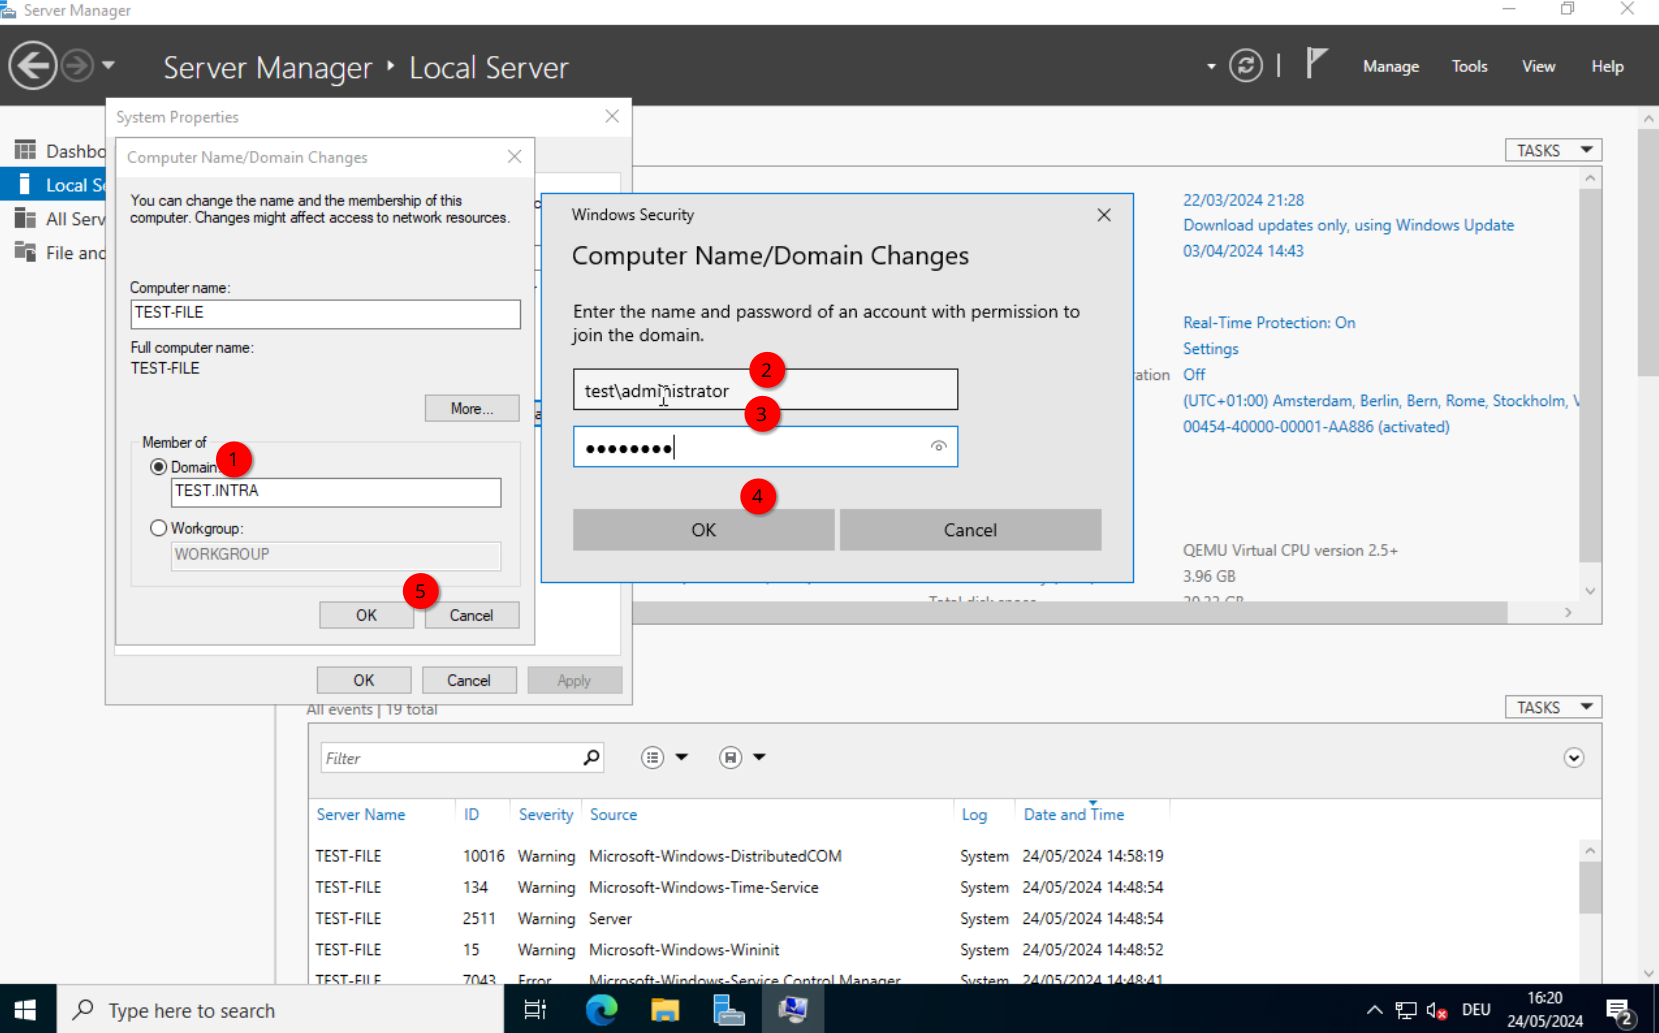Open Server Manager taskbar icon

coord(729,1009)
